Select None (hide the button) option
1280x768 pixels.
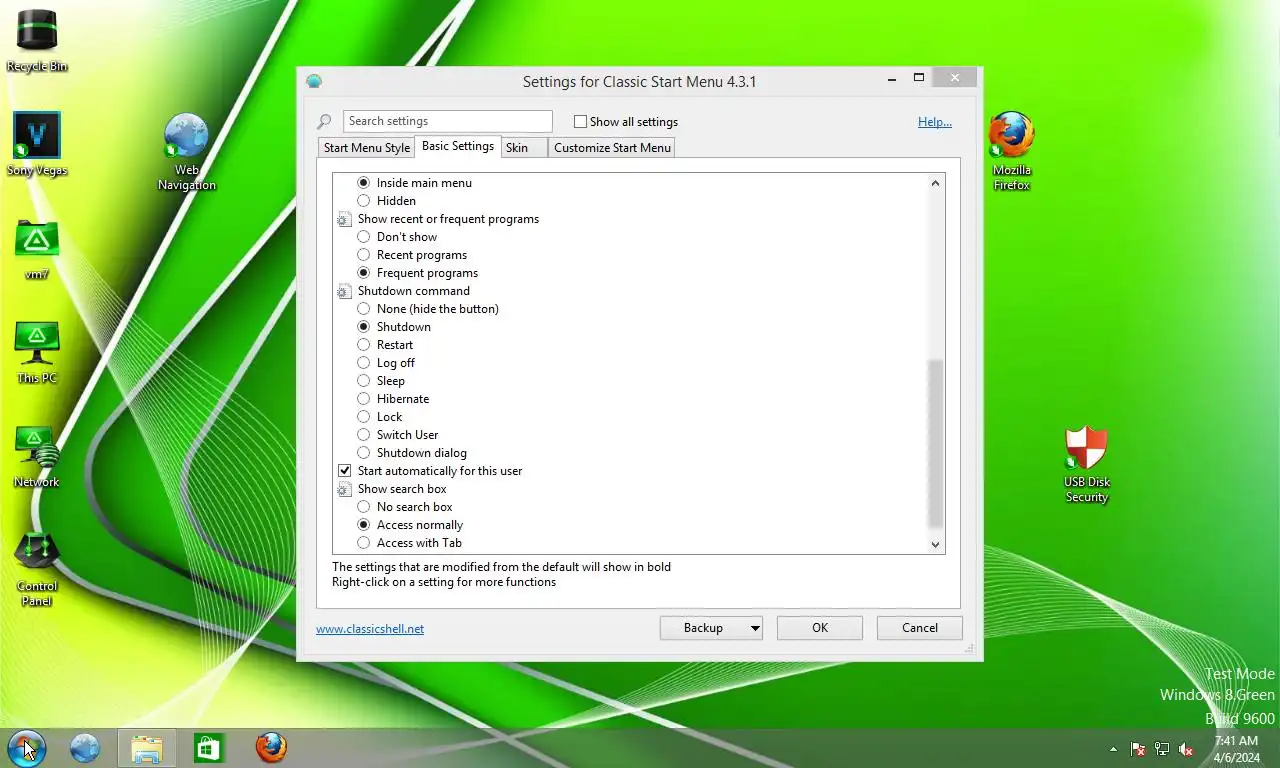coord(364,309)
